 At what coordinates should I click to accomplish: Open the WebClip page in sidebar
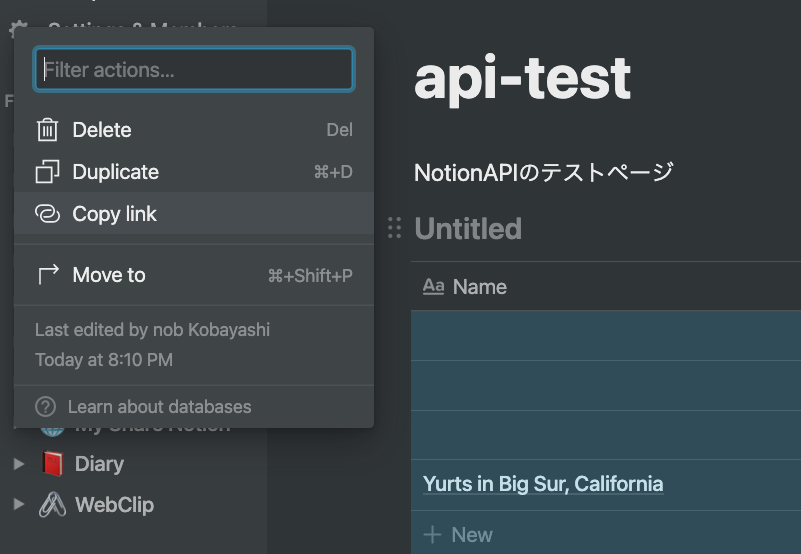114,505
